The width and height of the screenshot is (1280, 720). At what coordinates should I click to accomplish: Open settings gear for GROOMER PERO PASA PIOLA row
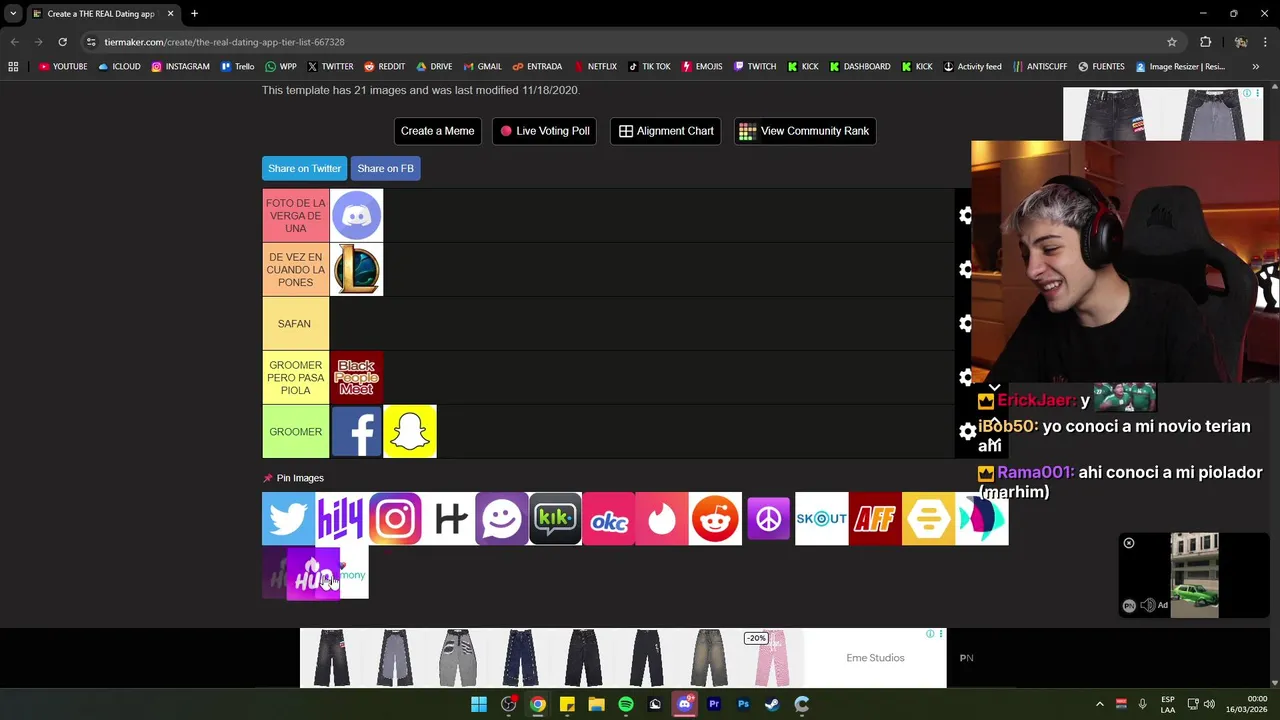[966, 377]
